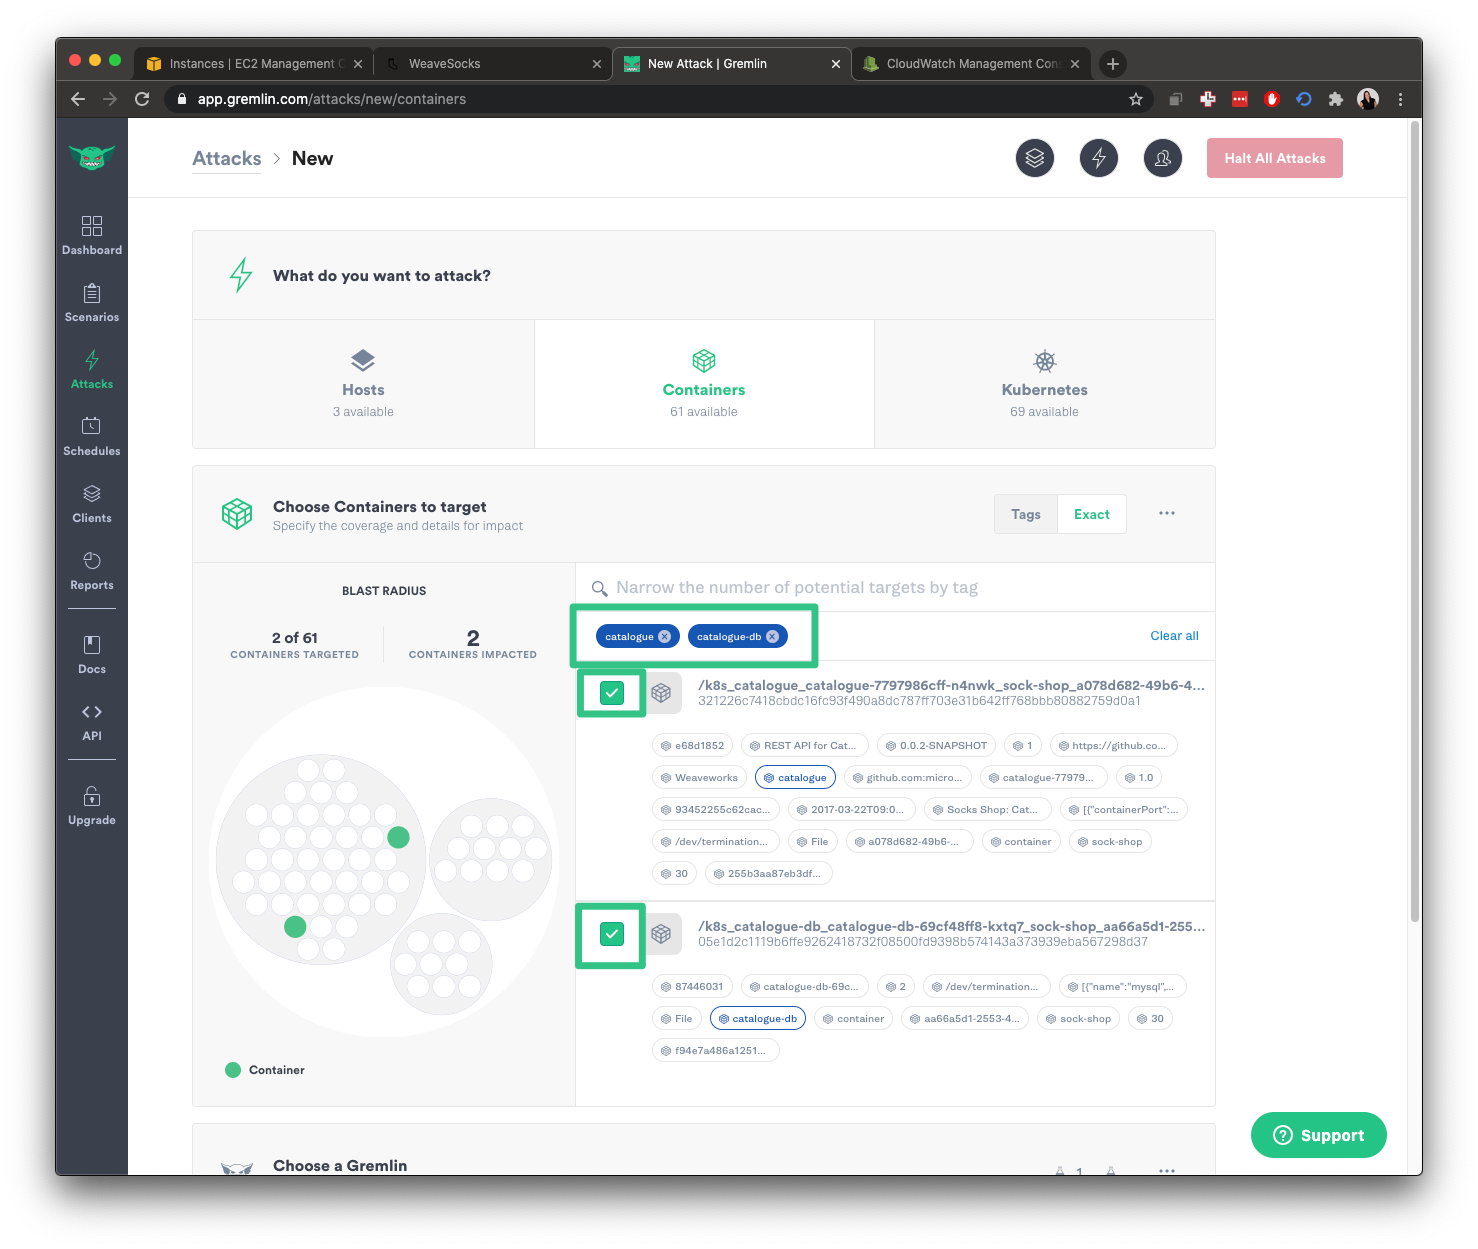Go back in browser history
Screen dimensions: 1478x1249
[78, 99]
